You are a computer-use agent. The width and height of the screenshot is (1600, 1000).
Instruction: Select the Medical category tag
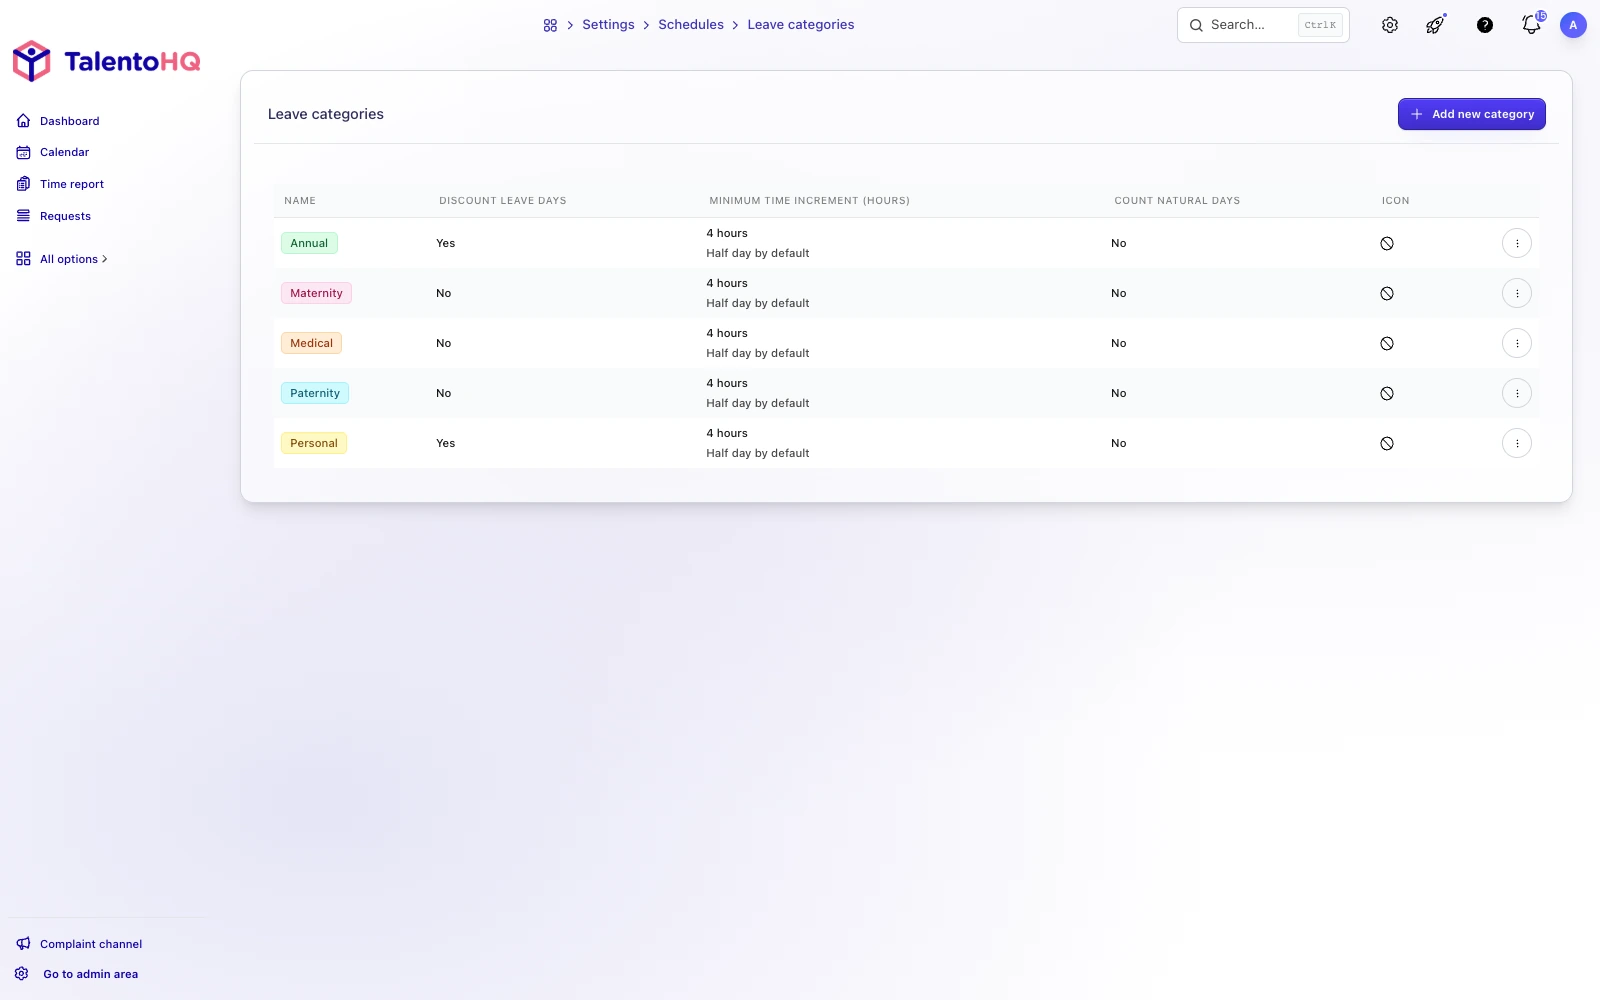[311, 343]
